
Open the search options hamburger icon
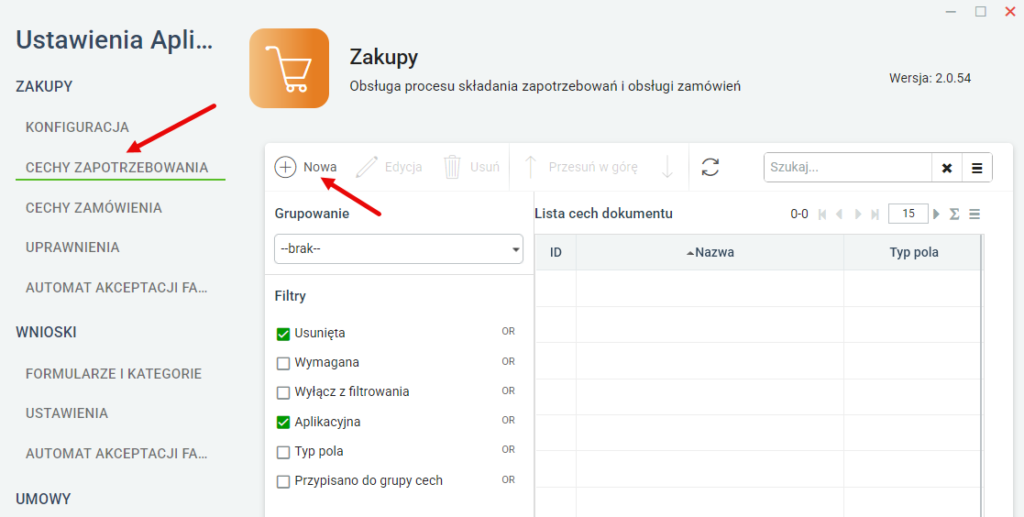point(977,168)
